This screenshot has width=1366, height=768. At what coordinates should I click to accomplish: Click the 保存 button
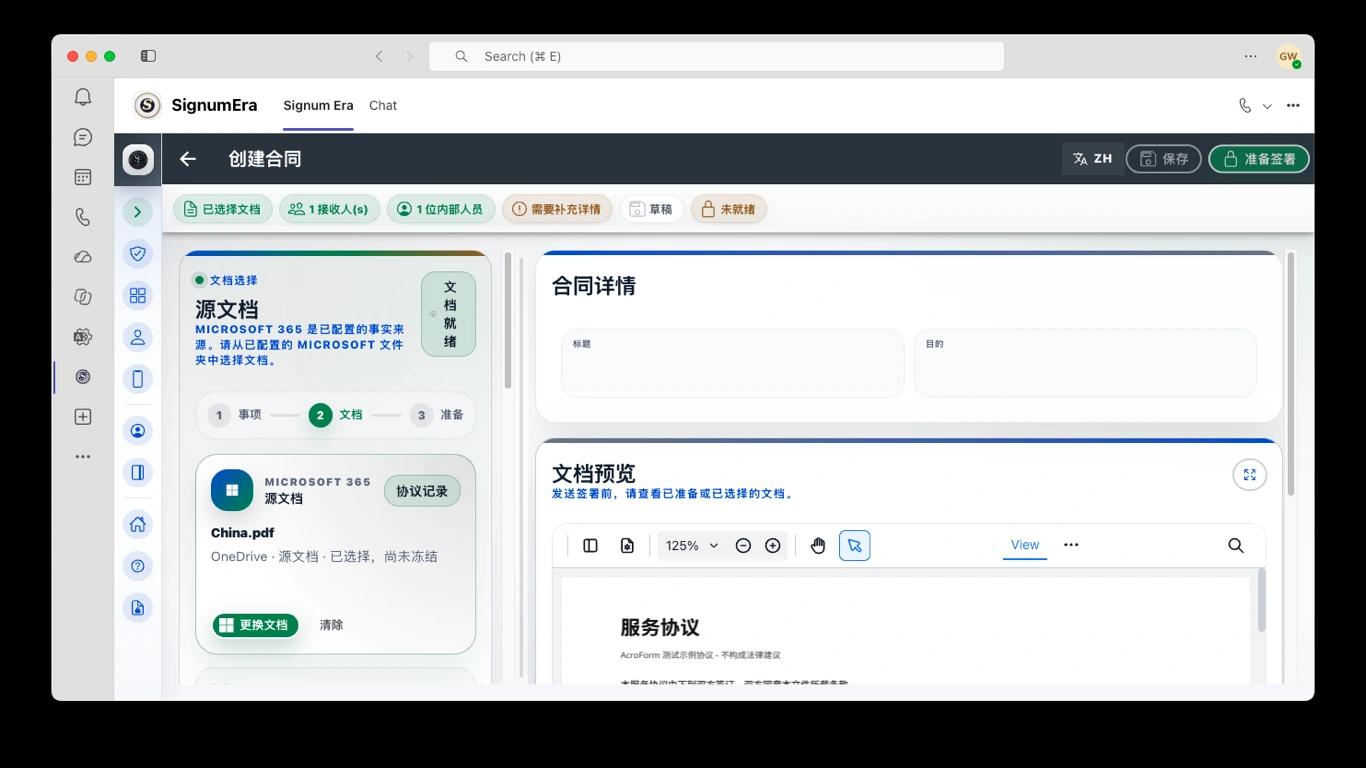coord(1164,159)
